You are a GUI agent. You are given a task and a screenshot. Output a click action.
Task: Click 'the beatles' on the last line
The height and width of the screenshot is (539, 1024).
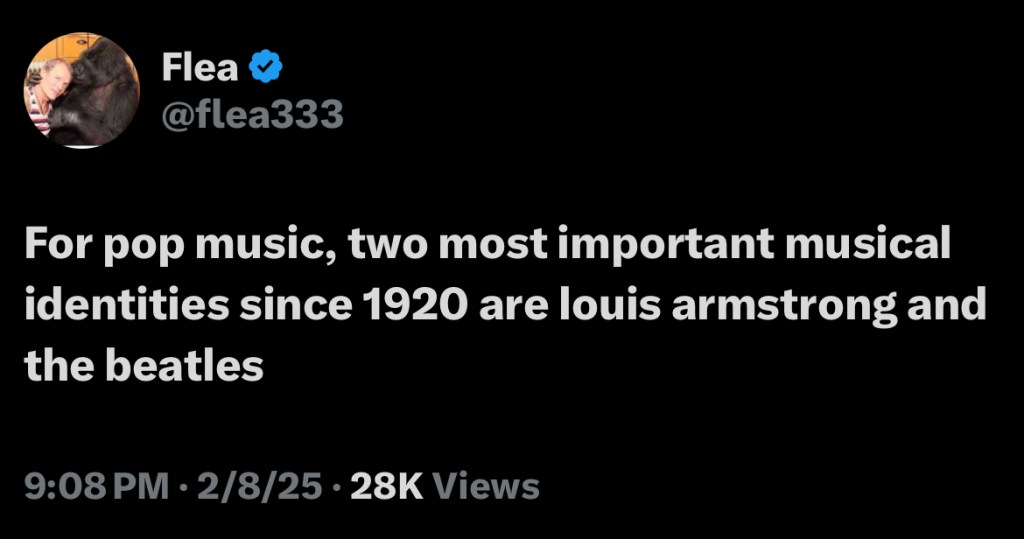coord(146,367)
